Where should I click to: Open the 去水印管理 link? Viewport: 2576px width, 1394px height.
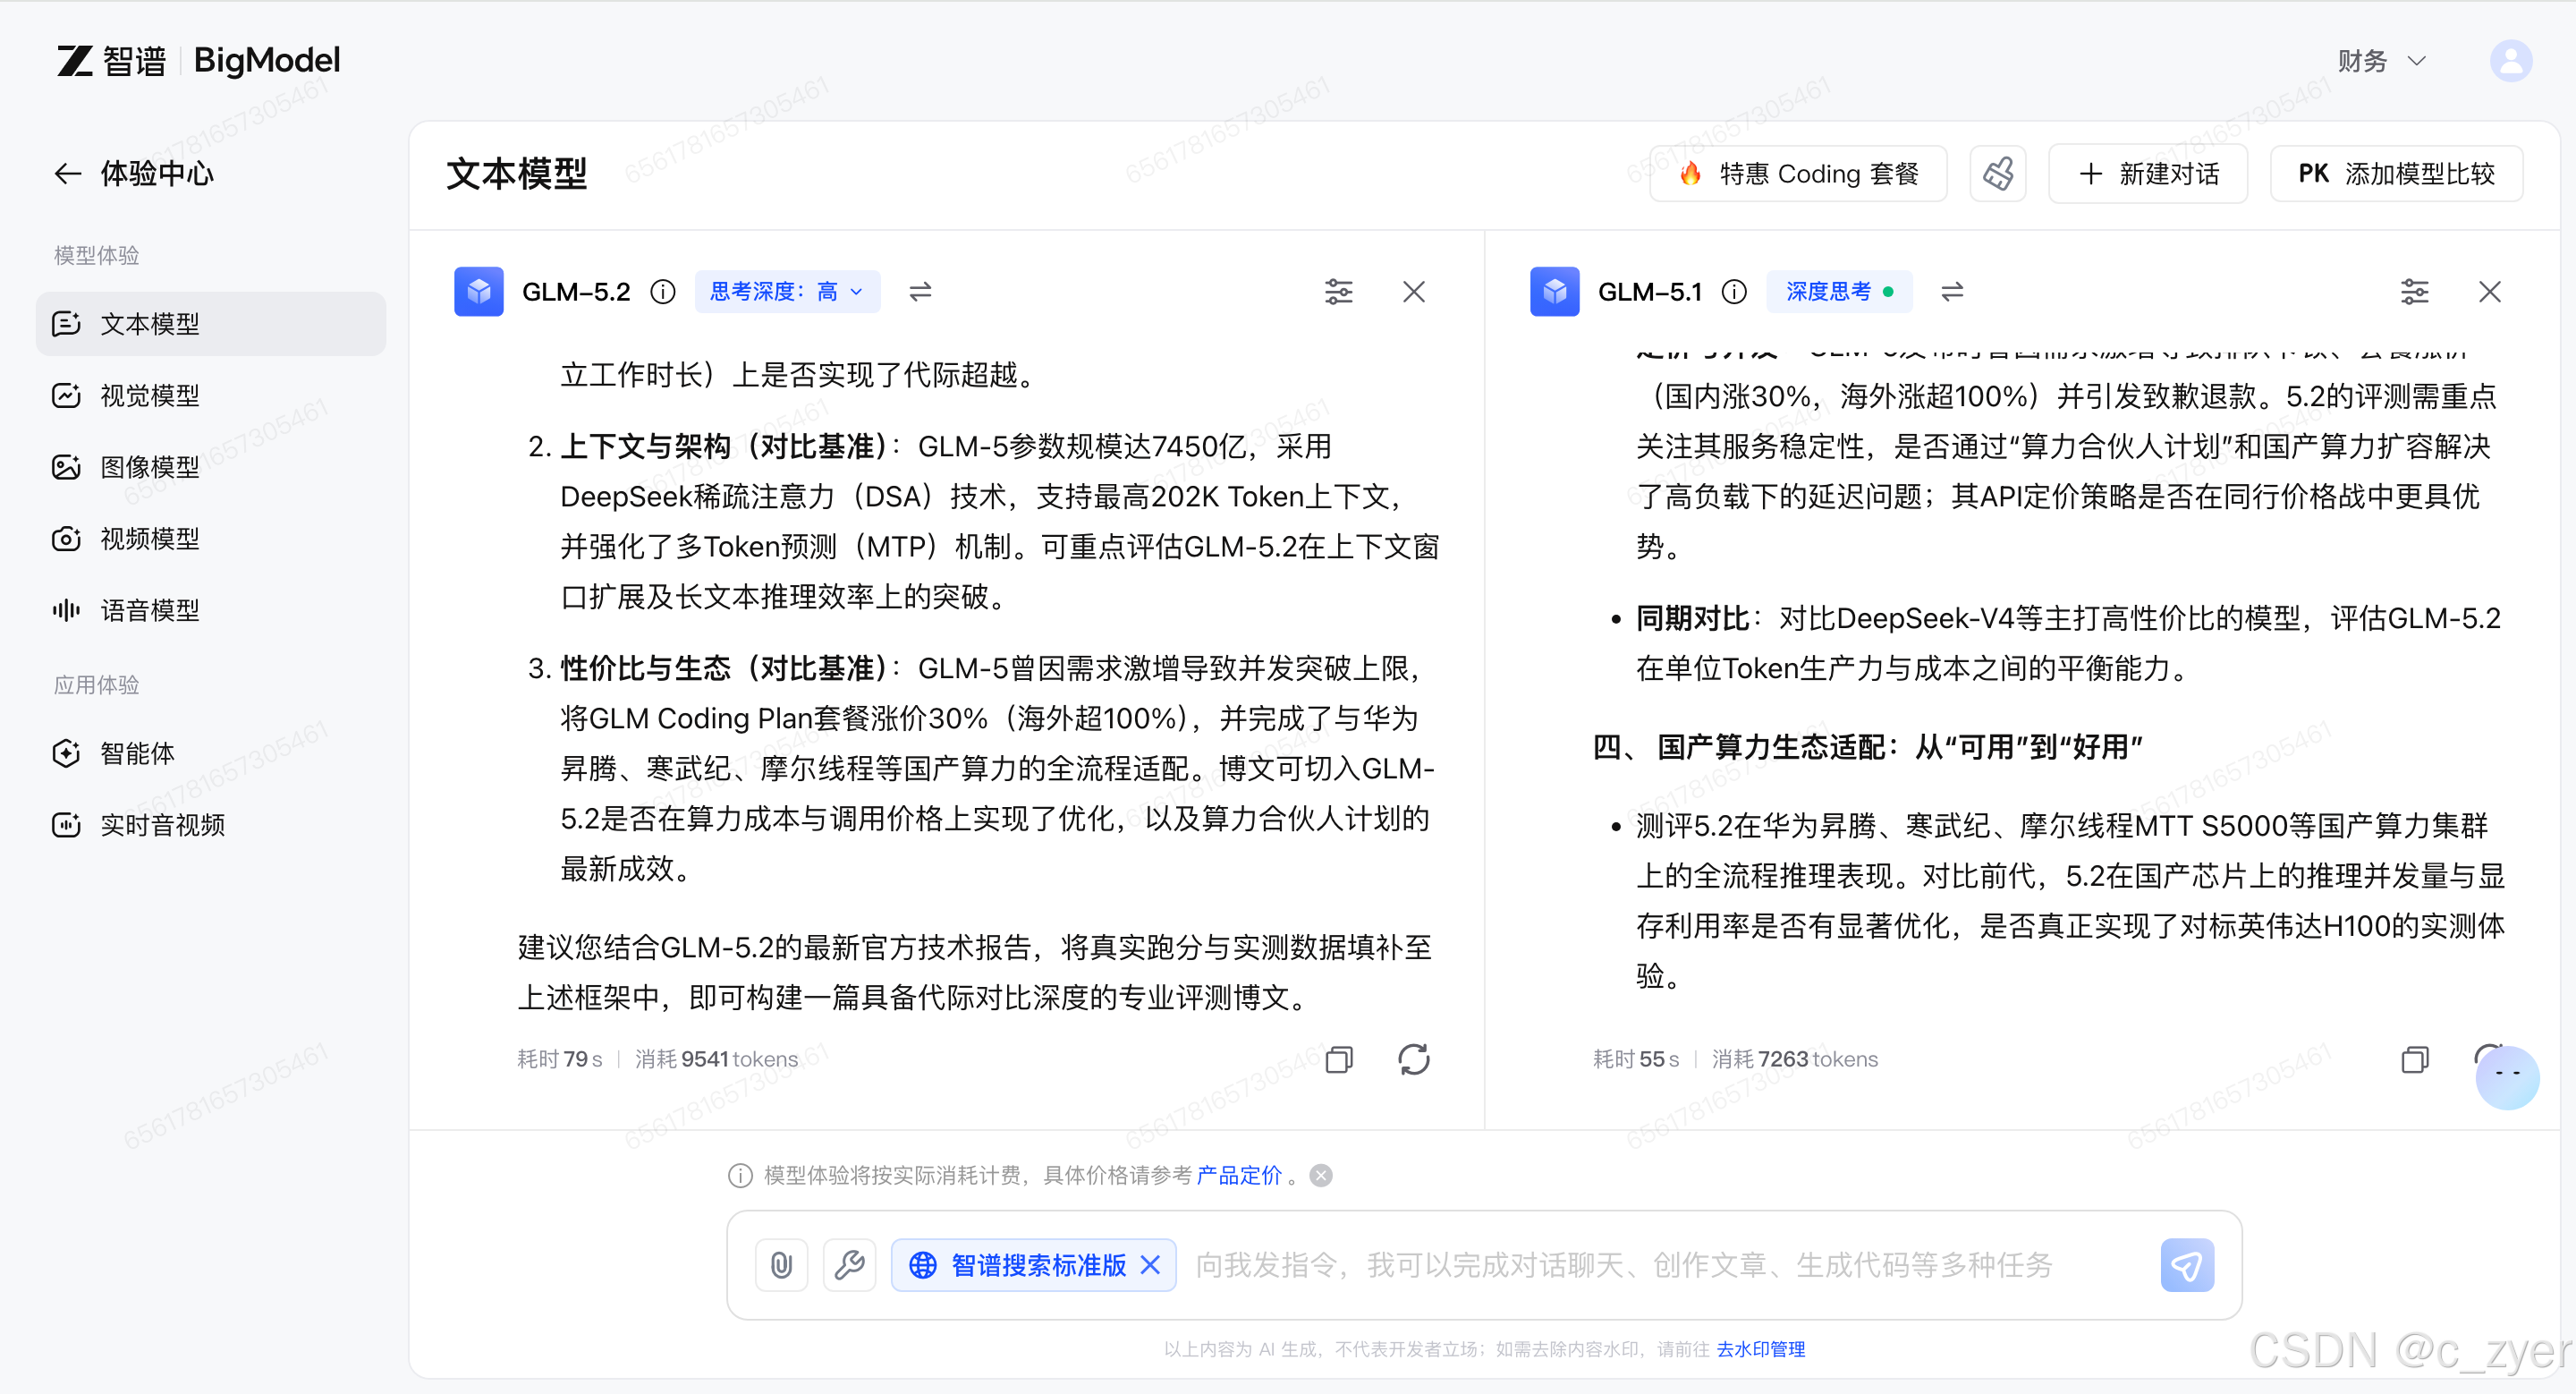point(1760,1349)
